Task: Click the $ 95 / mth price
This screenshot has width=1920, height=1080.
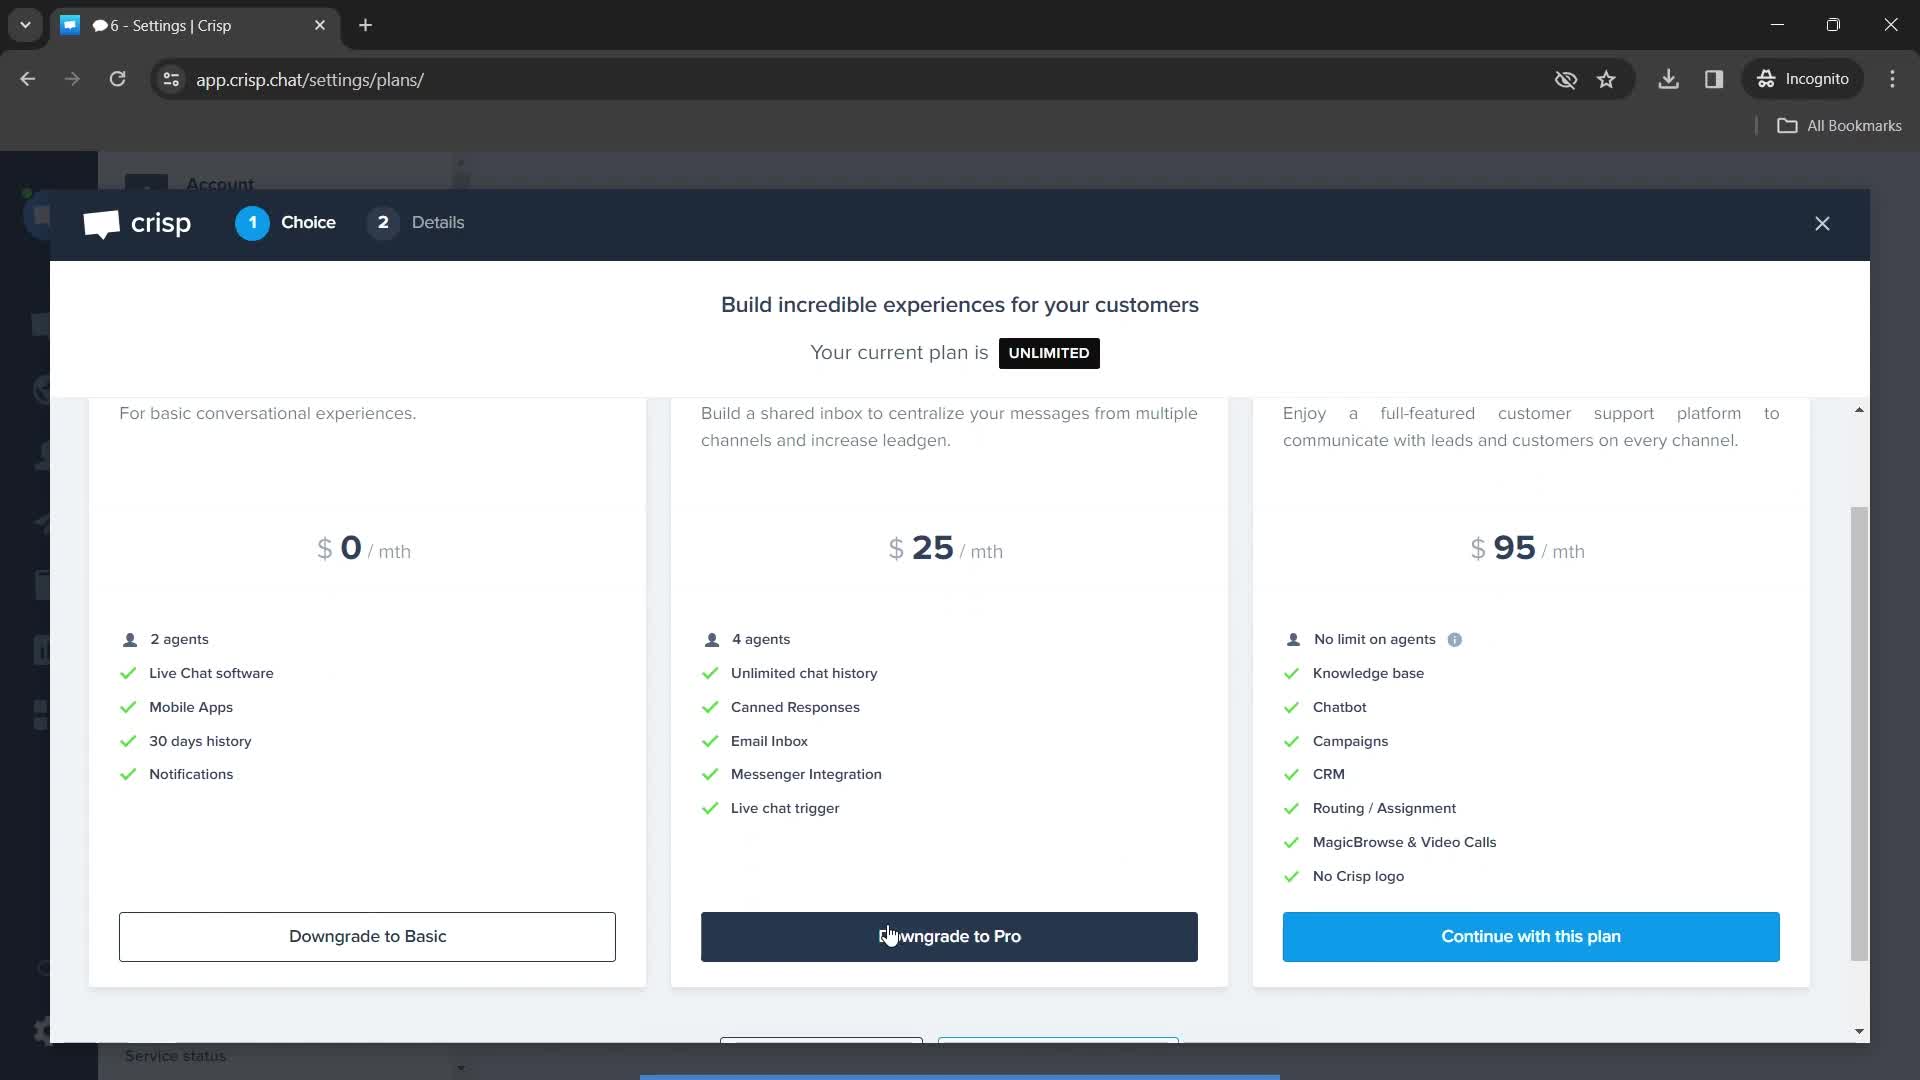Action: click(1527, 549)
